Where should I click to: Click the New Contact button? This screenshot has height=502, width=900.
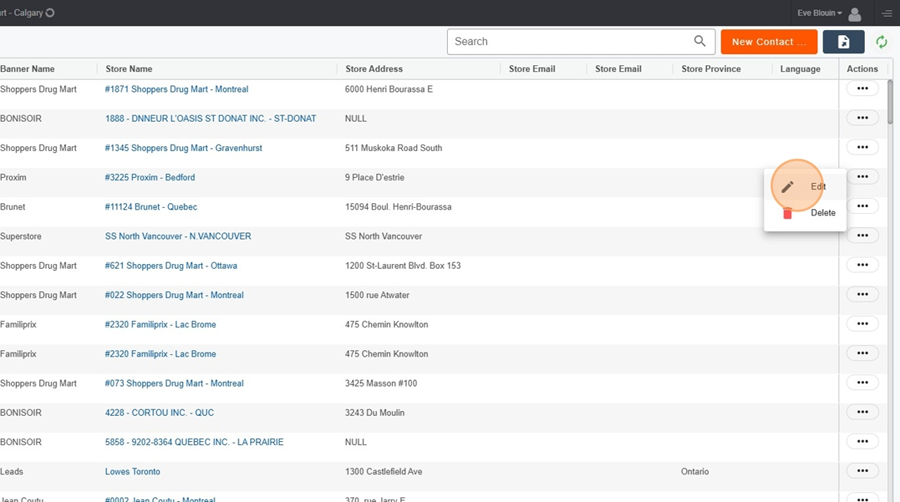click(769, 42)
